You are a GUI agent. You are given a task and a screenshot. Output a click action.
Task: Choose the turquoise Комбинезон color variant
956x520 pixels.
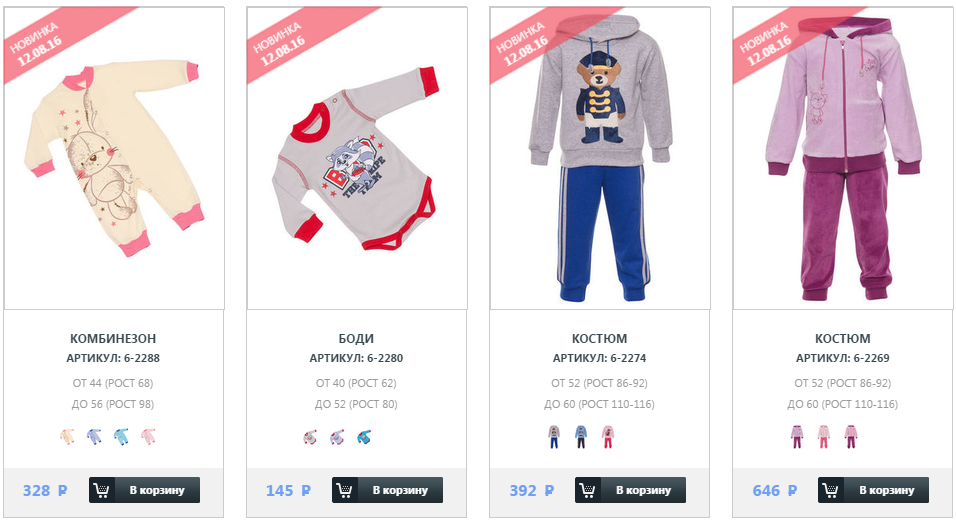point(121,436)
